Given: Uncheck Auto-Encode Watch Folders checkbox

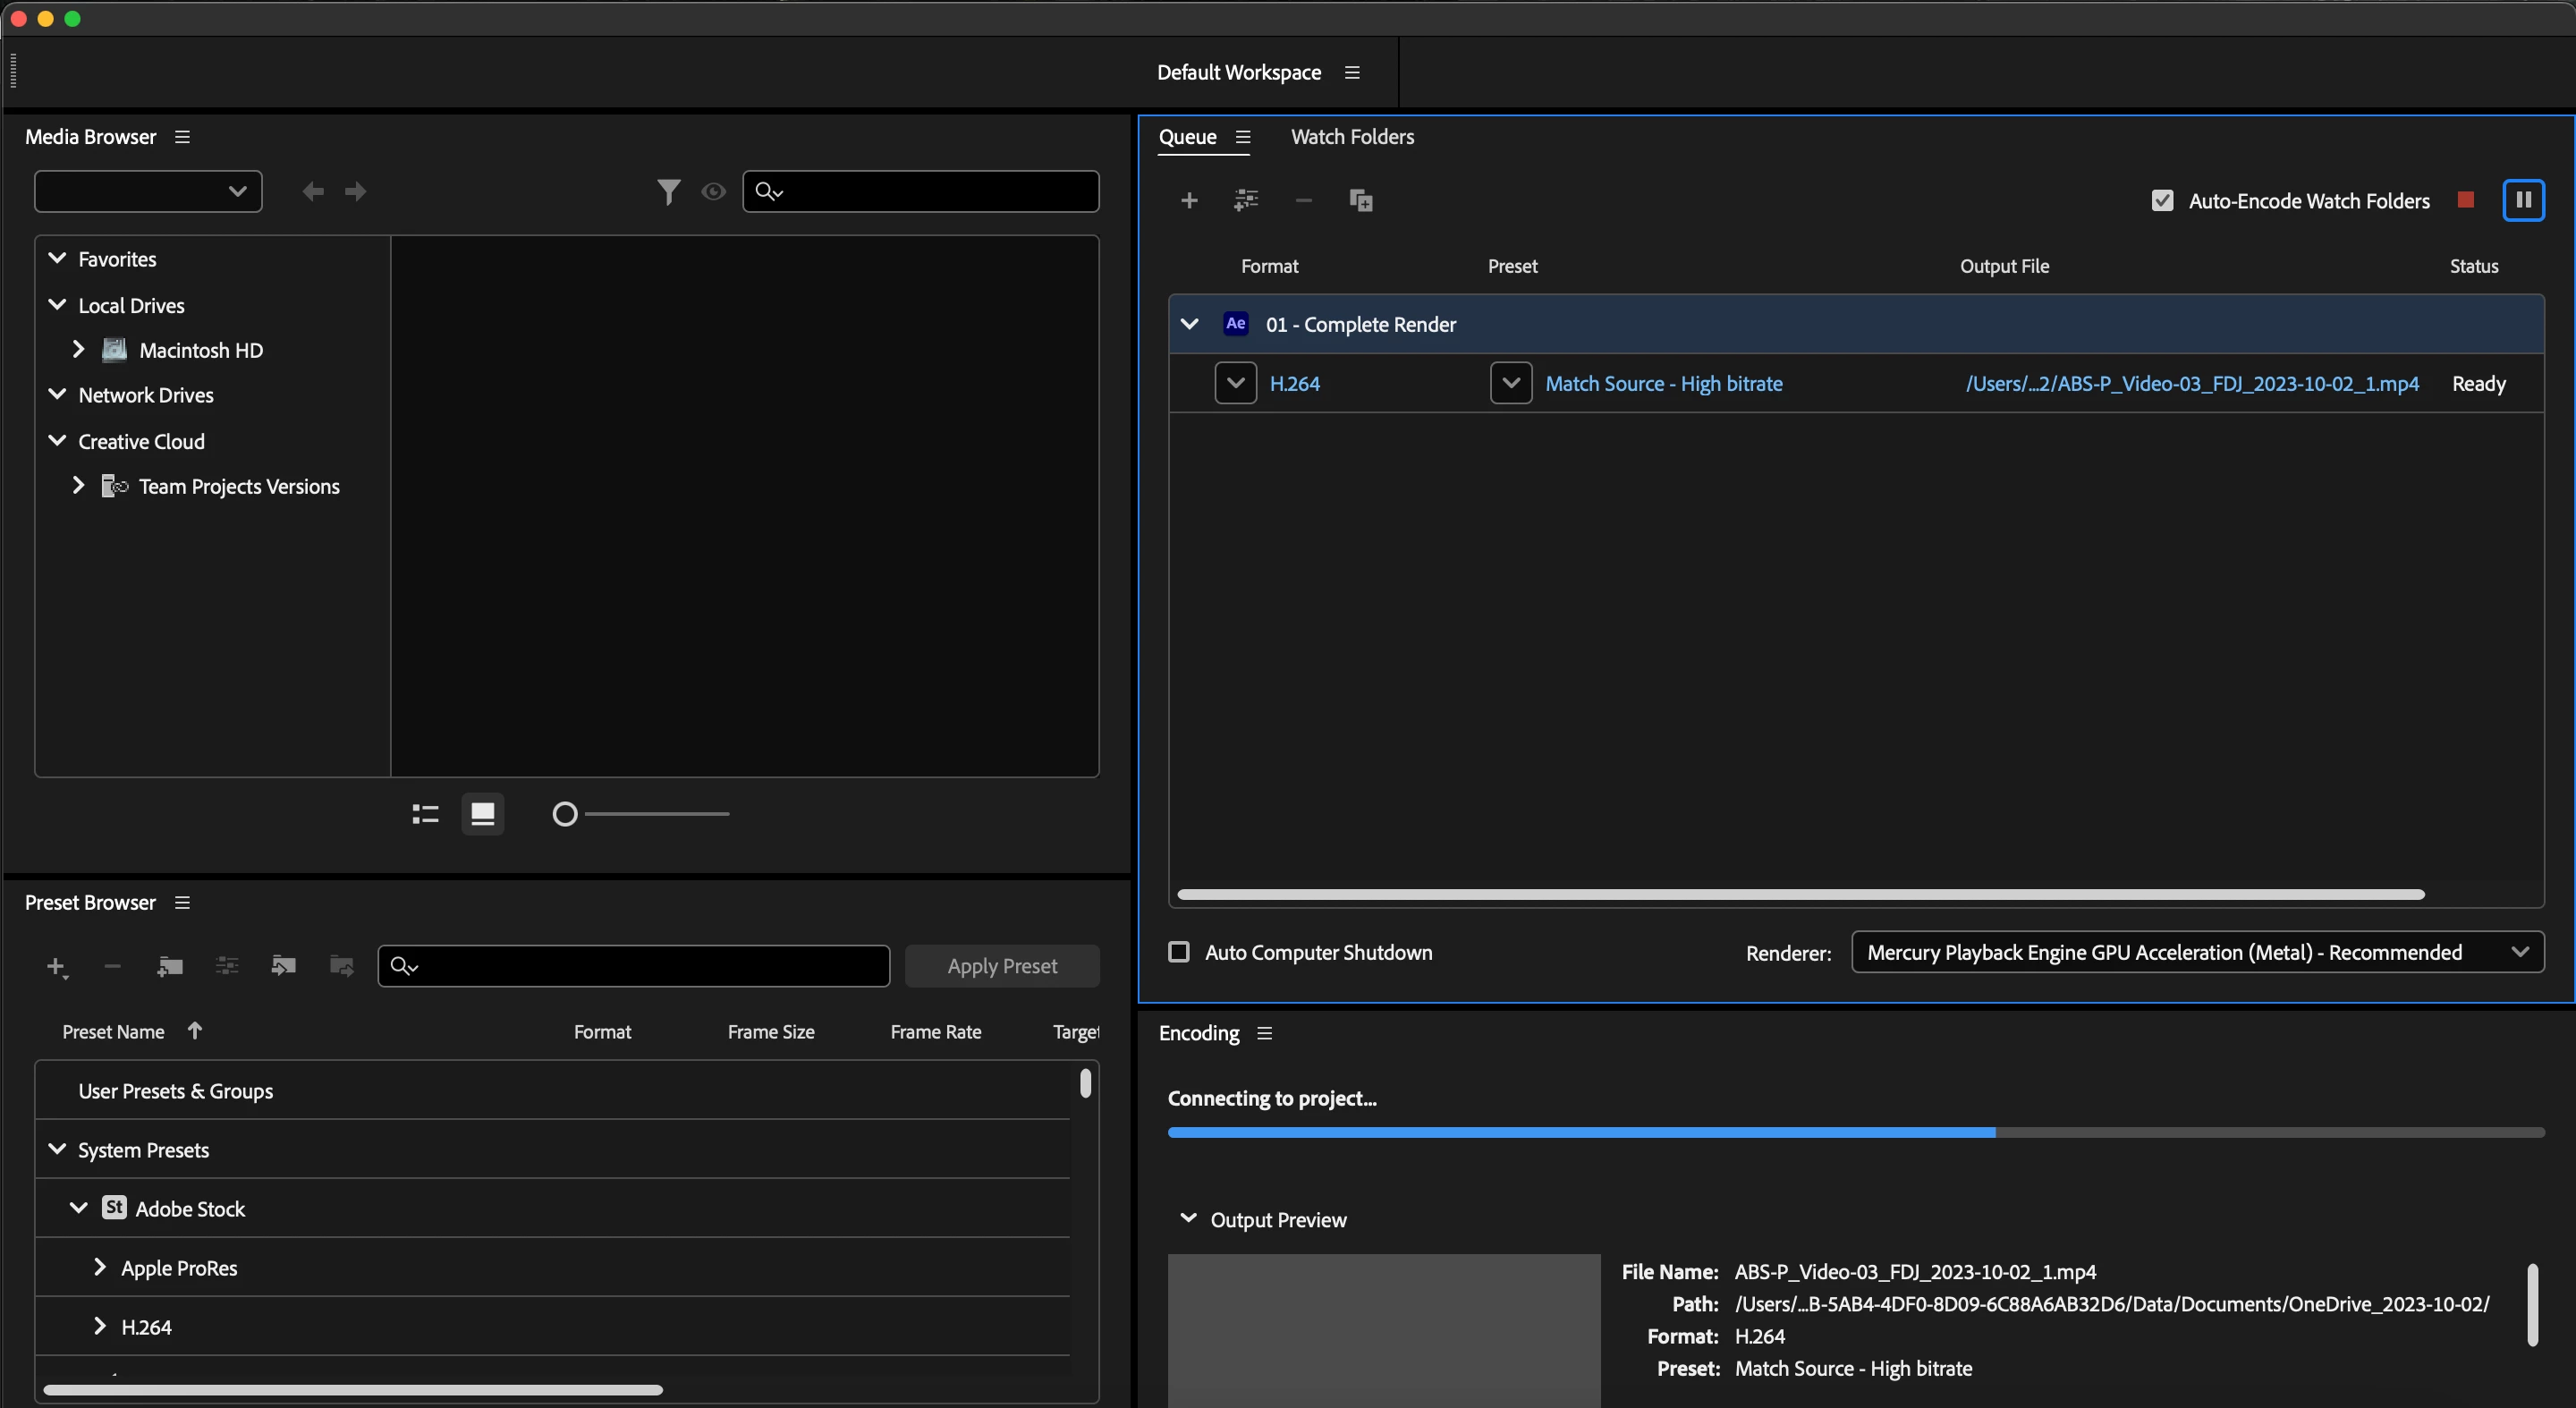Looking at the screenshot, I should point(2162,201).
